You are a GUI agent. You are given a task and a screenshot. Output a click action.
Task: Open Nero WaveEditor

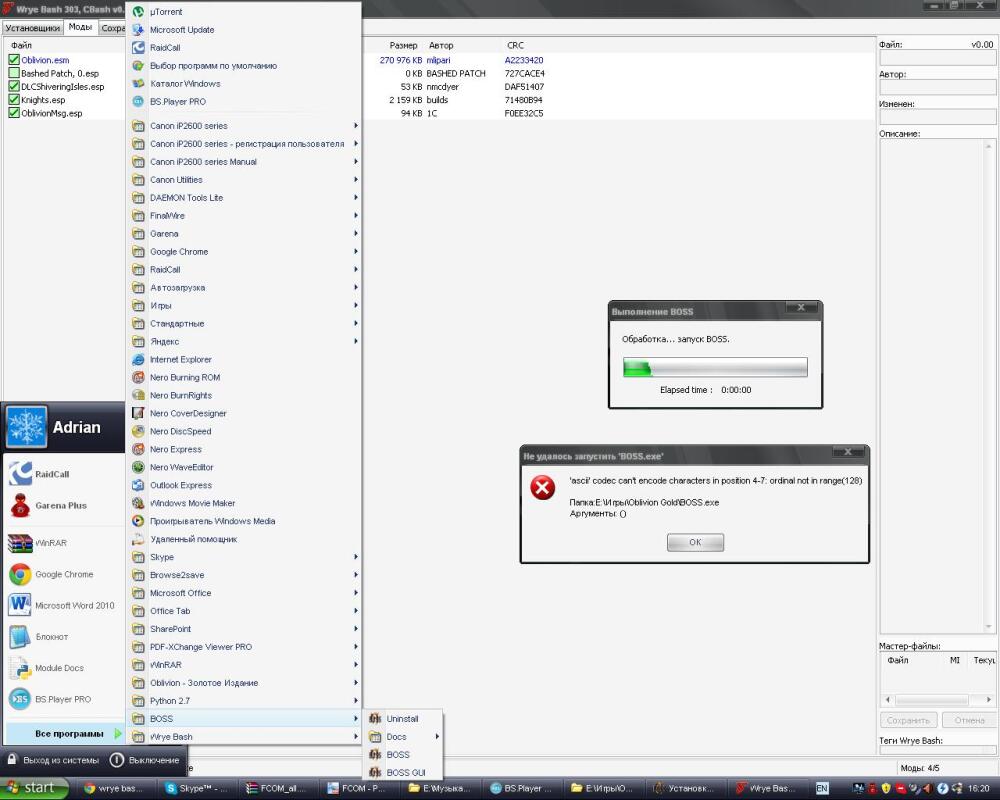[x=181, y=467]
